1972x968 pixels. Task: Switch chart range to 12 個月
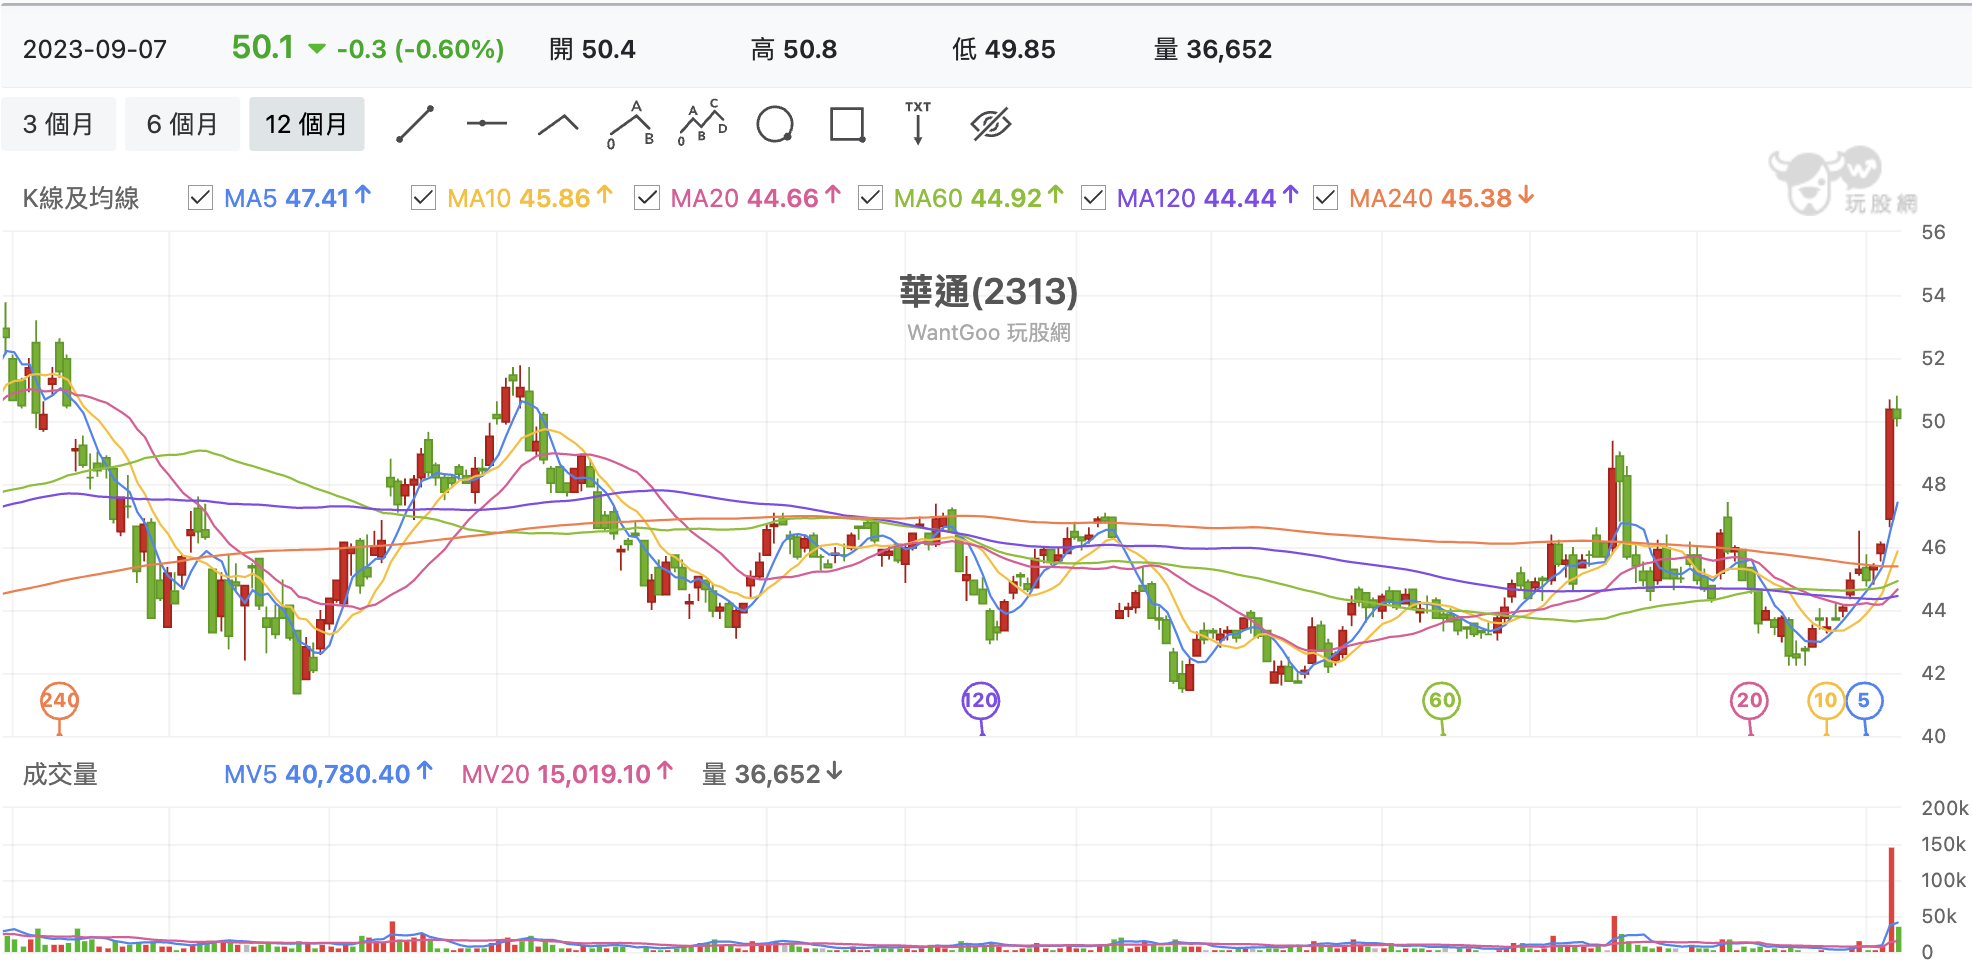click(306, 124)
